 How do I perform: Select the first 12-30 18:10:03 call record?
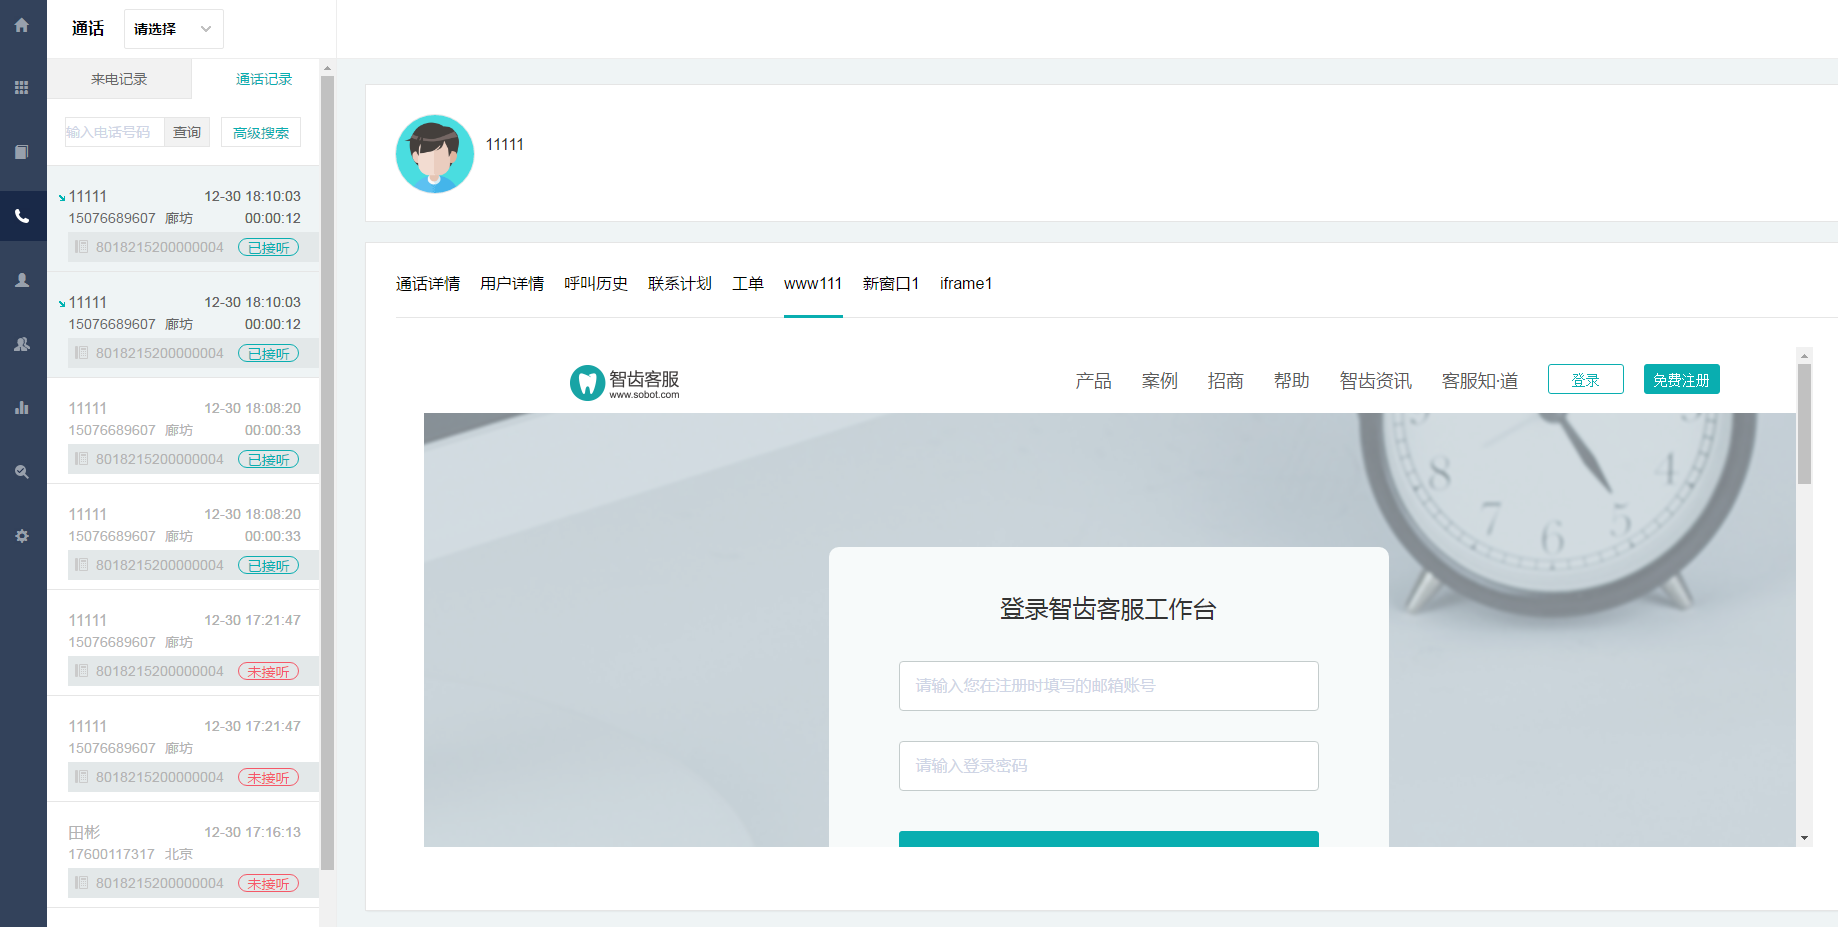tap(184, 220)
